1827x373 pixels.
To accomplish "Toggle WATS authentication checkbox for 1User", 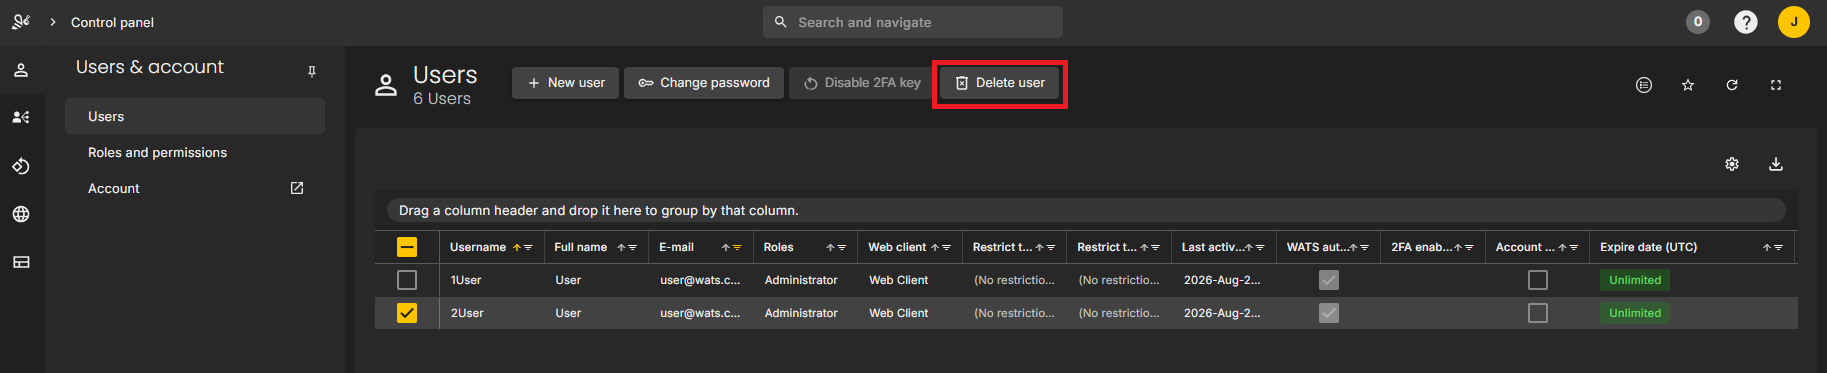I will click(x=1329, y=280).
